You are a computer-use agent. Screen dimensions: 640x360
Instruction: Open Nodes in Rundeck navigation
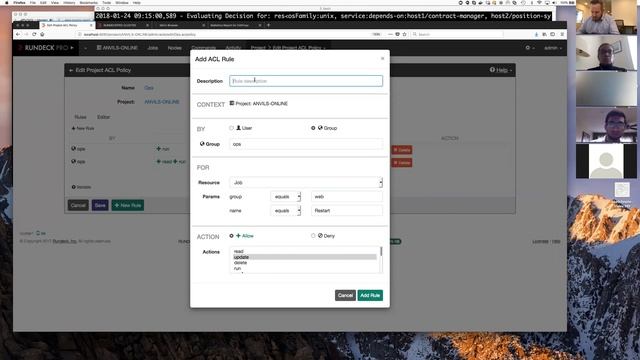[x=175, y=48]
